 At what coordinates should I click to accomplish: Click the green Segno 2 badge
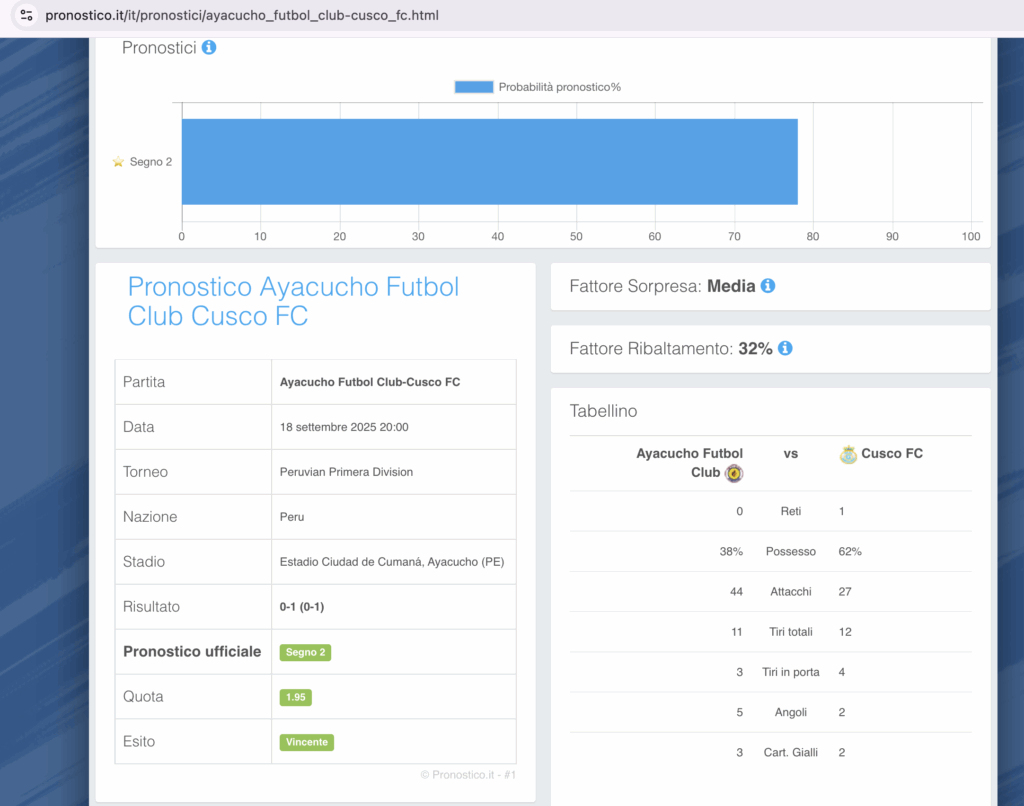tap(305, 652)
